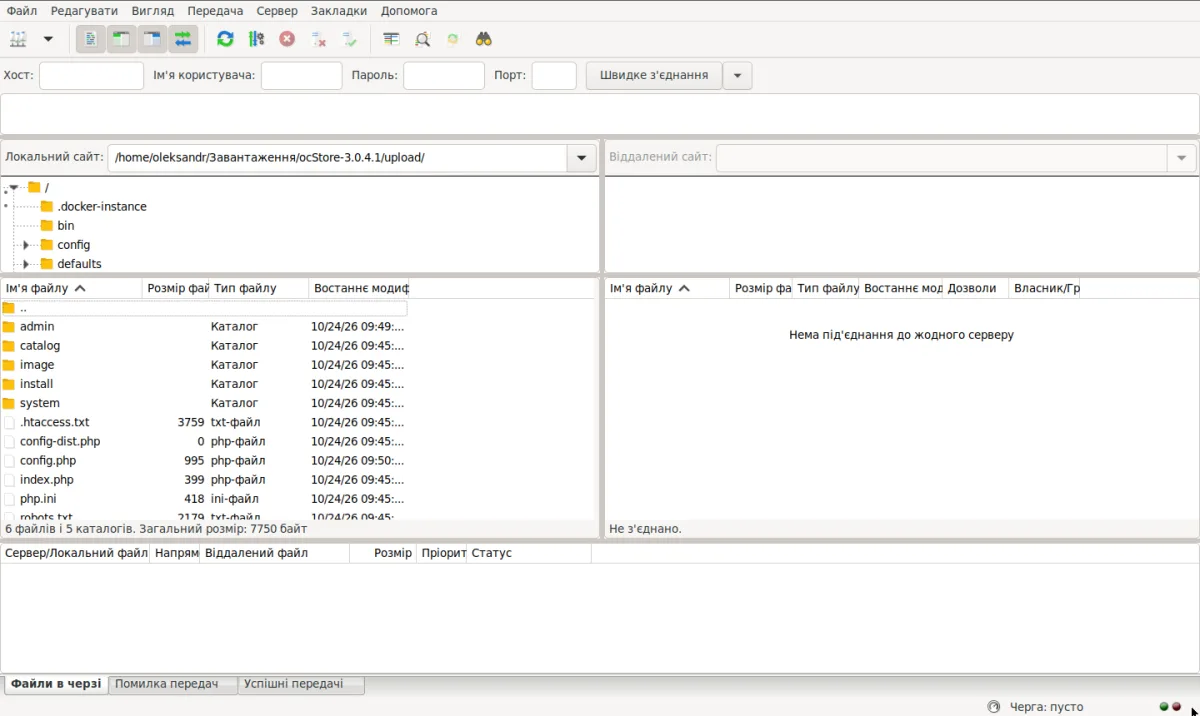Switch to Помилка передач tab
Screen dimensions: 1200x716
coord(173,684)
